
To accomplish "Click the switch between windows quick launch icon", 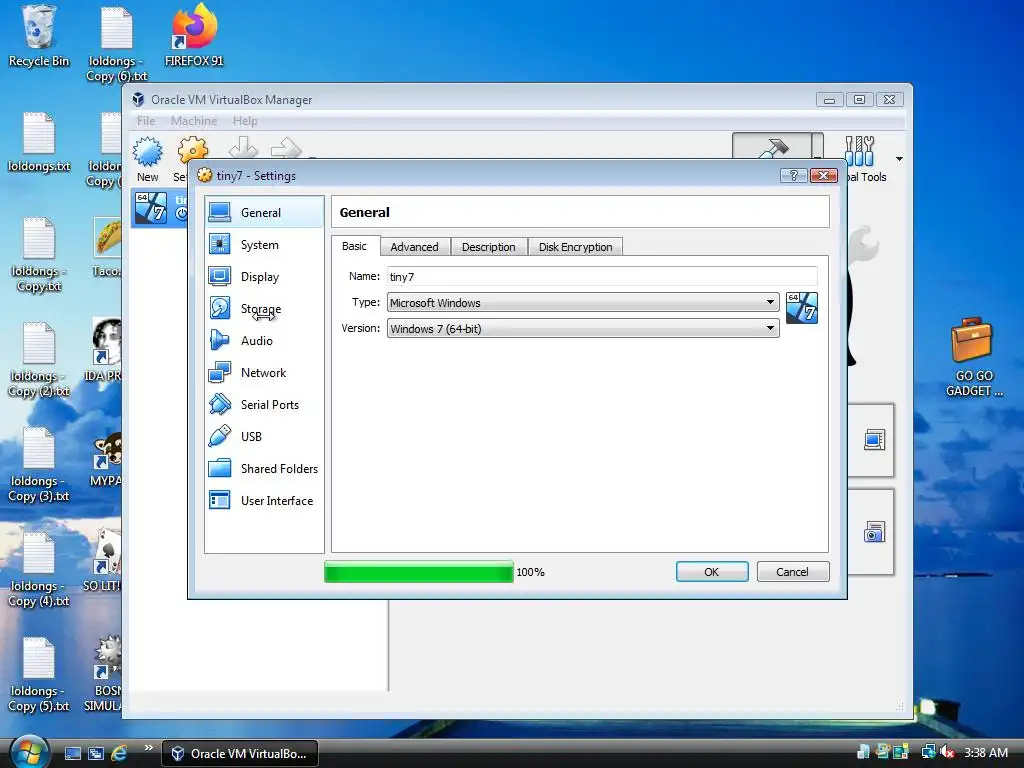I will pyautogui.click(x=96, y=753).
